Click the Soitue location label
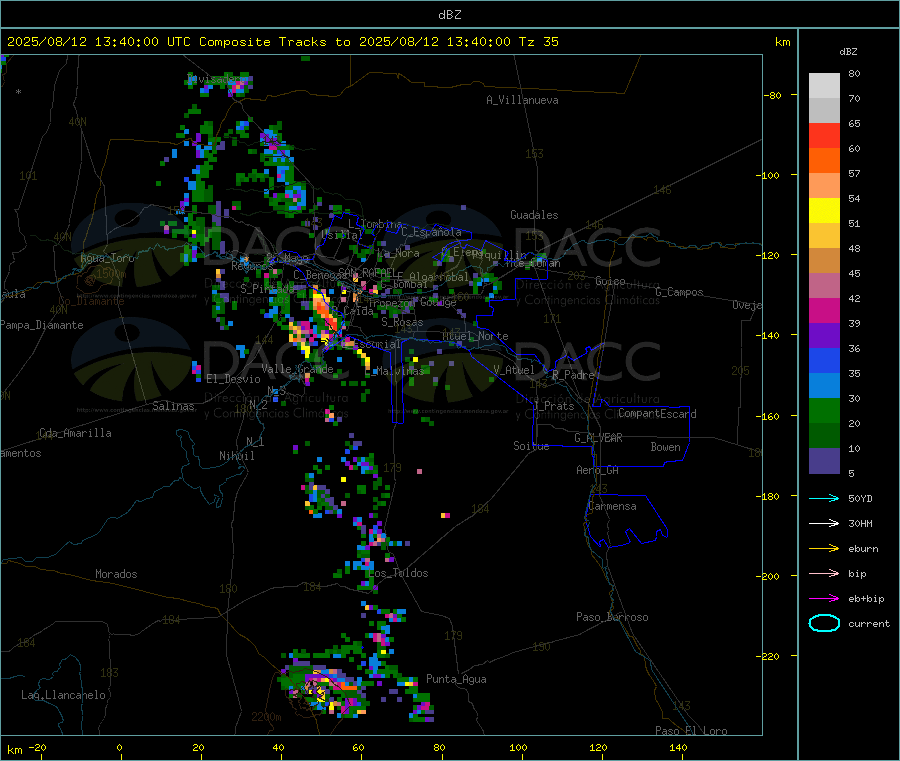The image size is (900, 761). point(531,446)
